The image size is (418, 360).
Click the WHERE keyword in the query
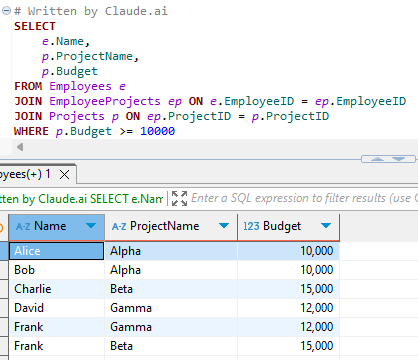31,131
